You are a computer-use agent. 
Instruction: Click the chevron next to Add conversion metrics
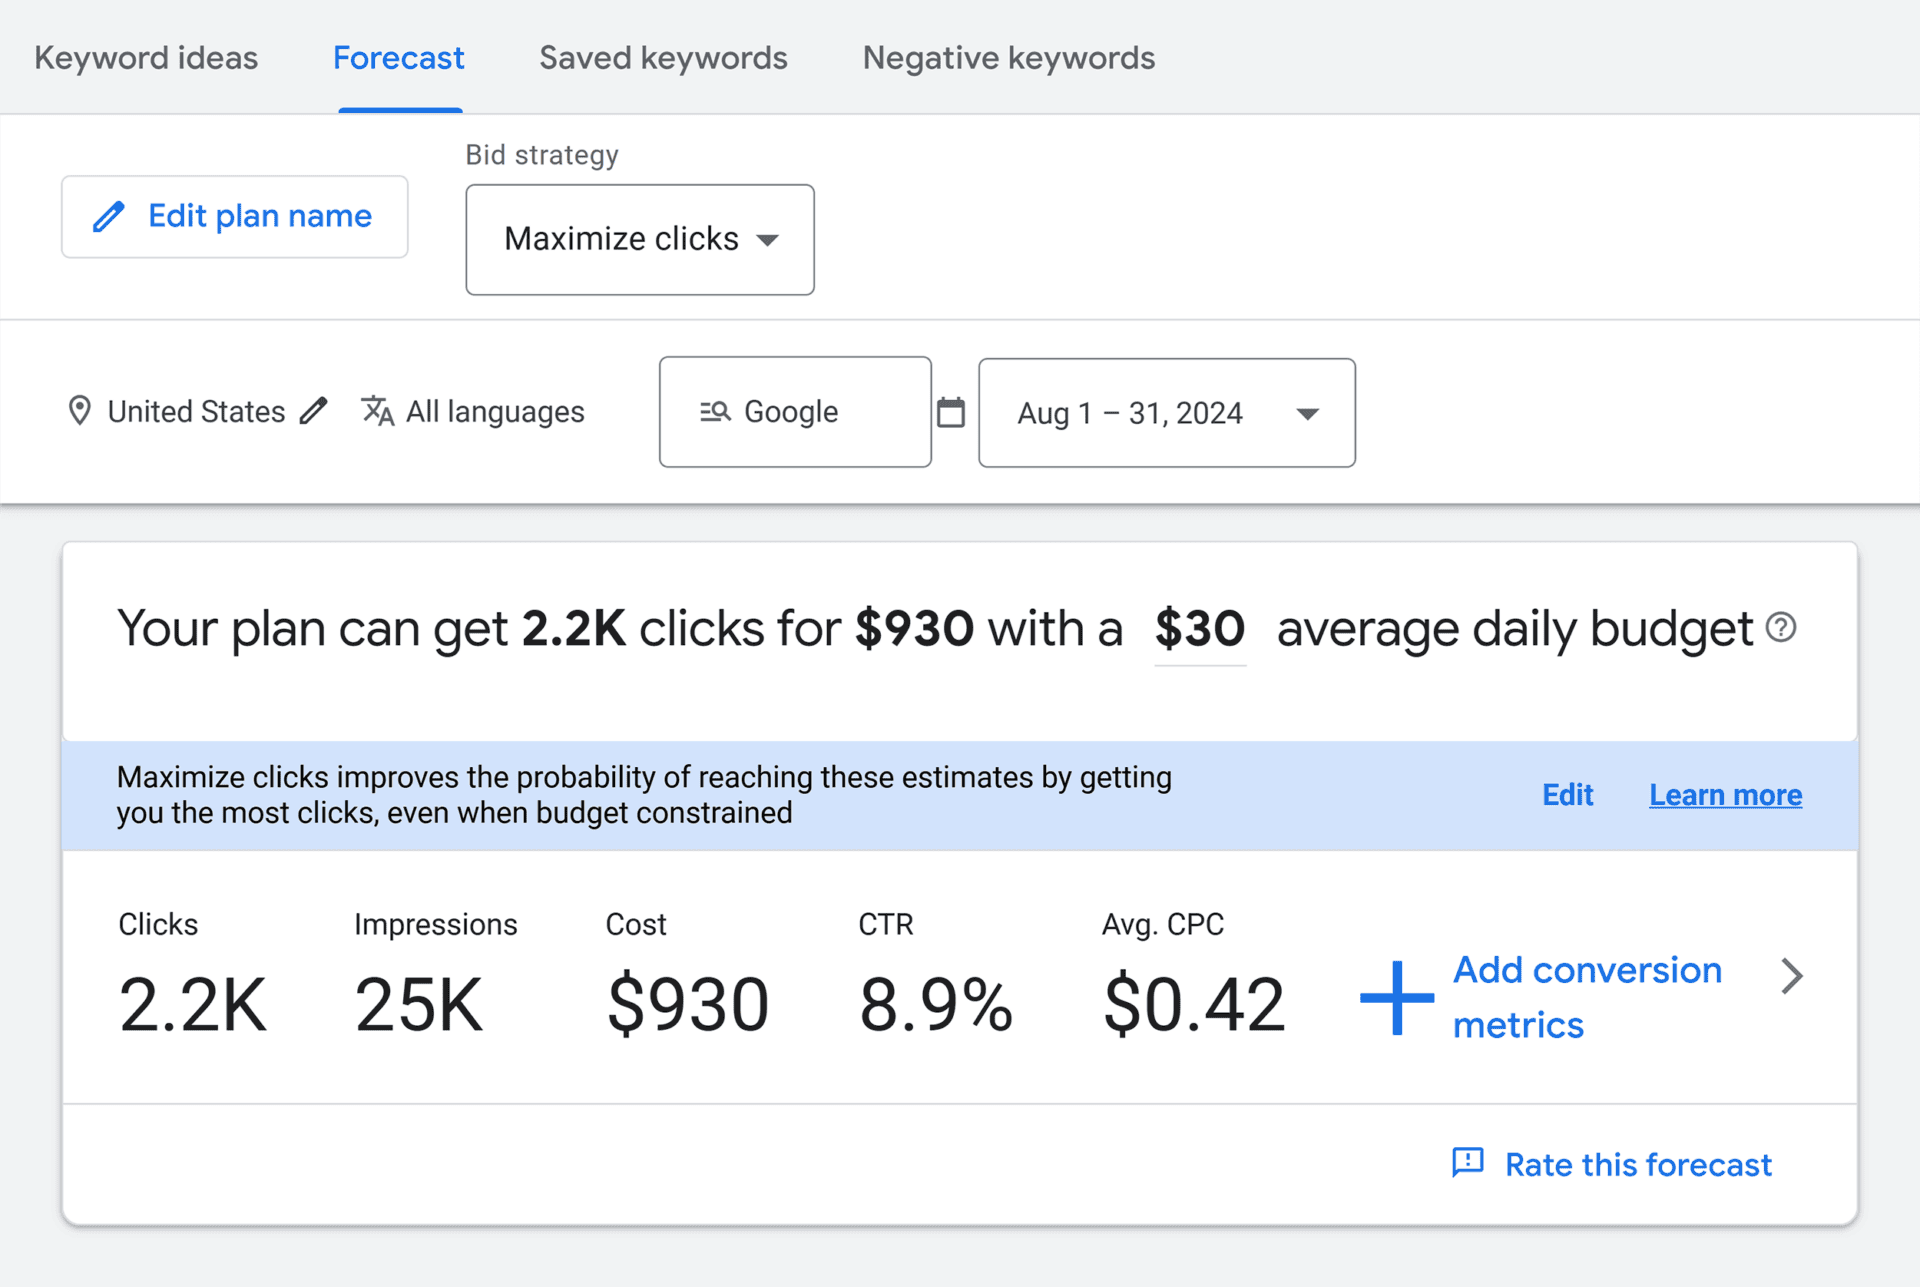pos(1792,976)
